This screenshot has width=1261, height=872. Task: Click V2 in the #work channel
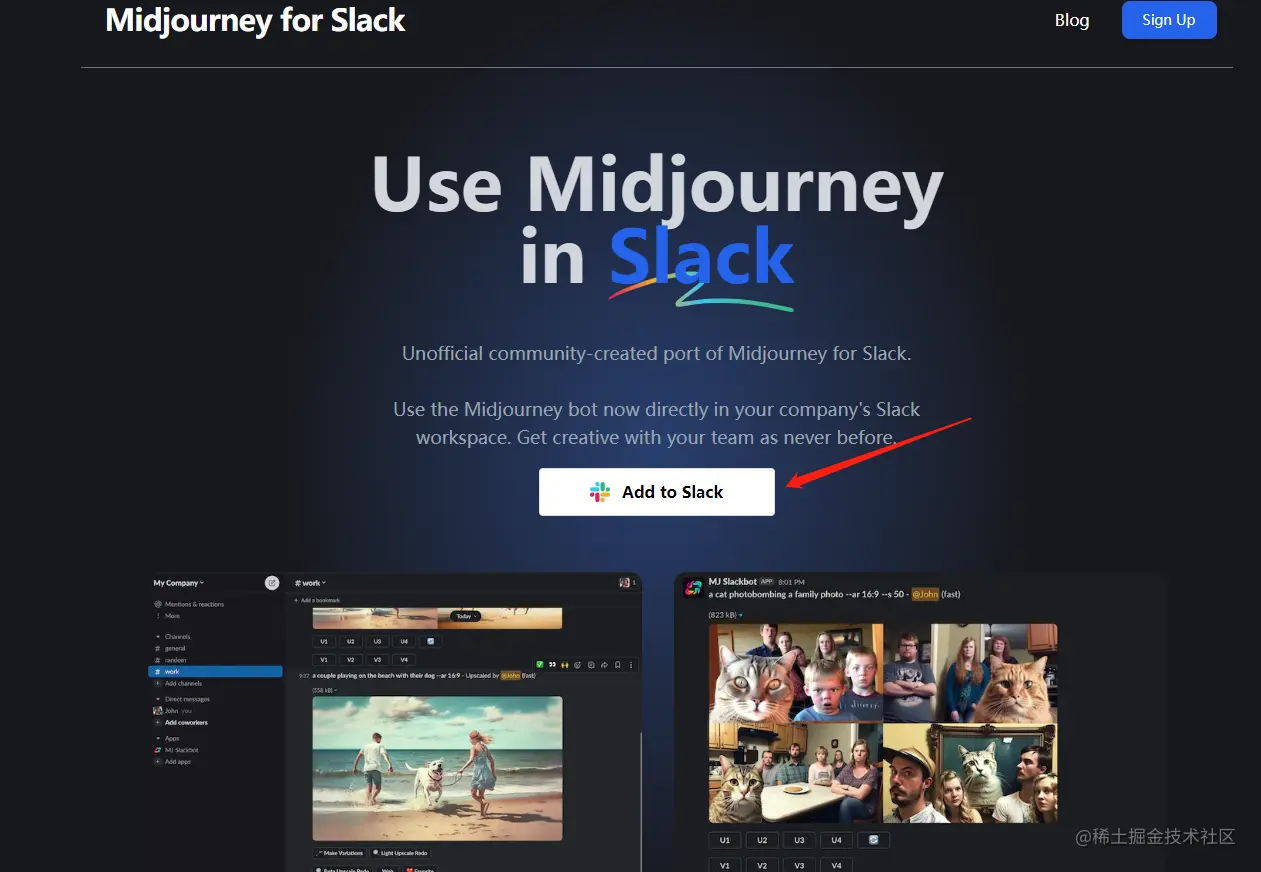(351, 660)
